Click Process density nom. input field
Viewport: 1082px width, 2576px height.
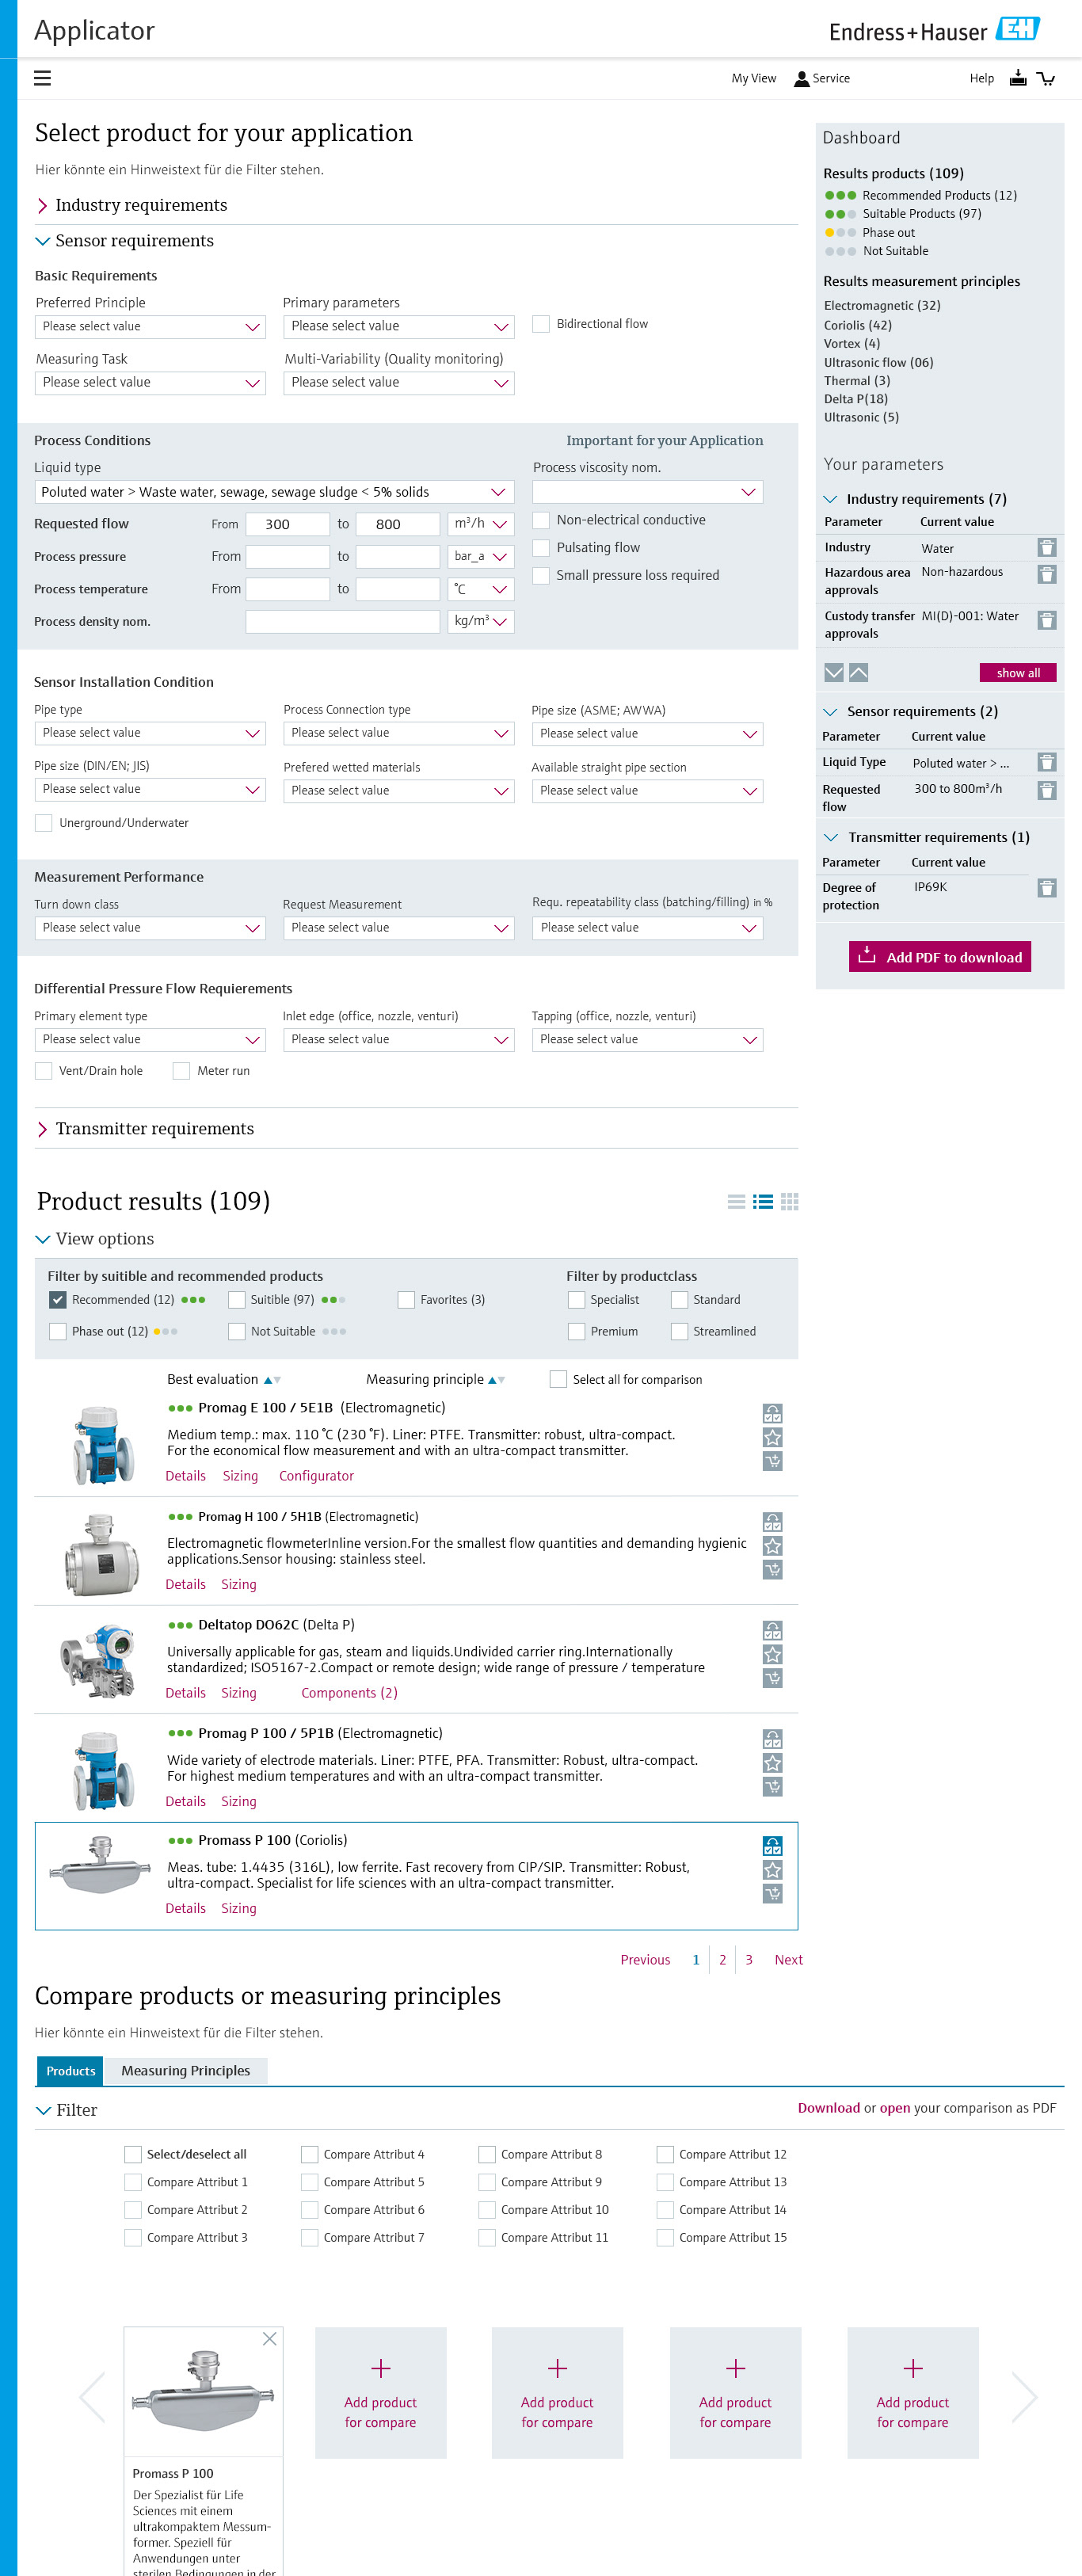[343, 621]
